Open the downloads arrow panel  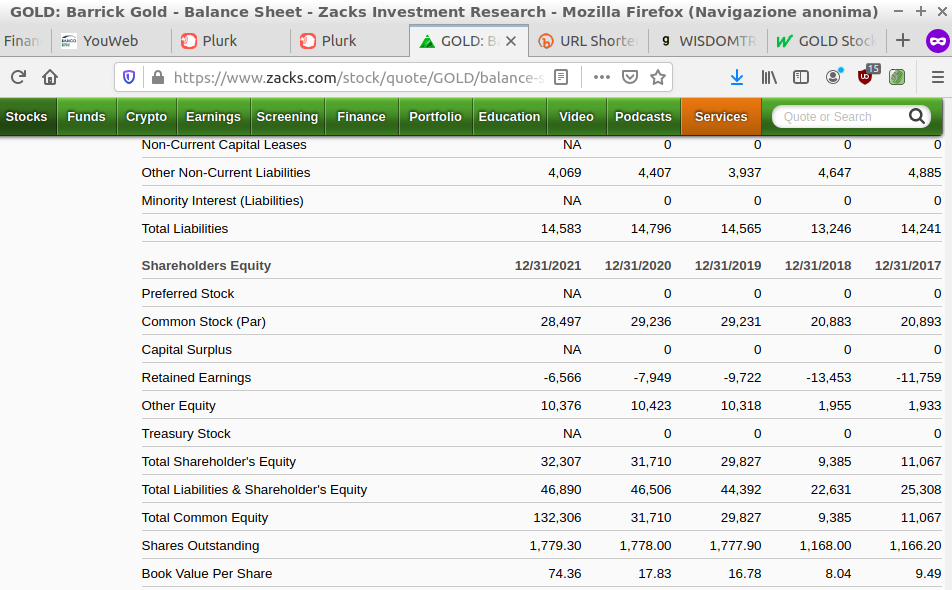pyautogui.click(x=736, y=77)
